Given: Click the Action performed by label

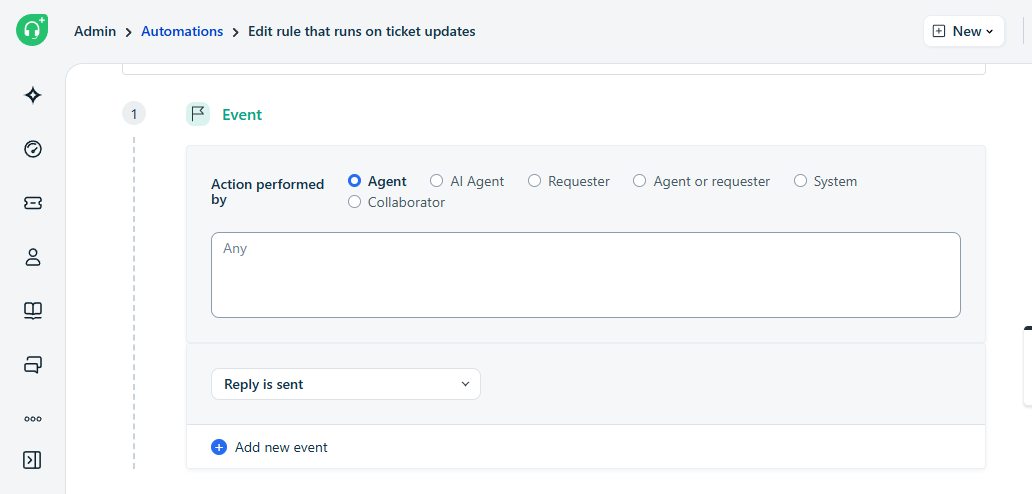Looking at the screenshot, I should pyautogui.click(x=268, y=191).
